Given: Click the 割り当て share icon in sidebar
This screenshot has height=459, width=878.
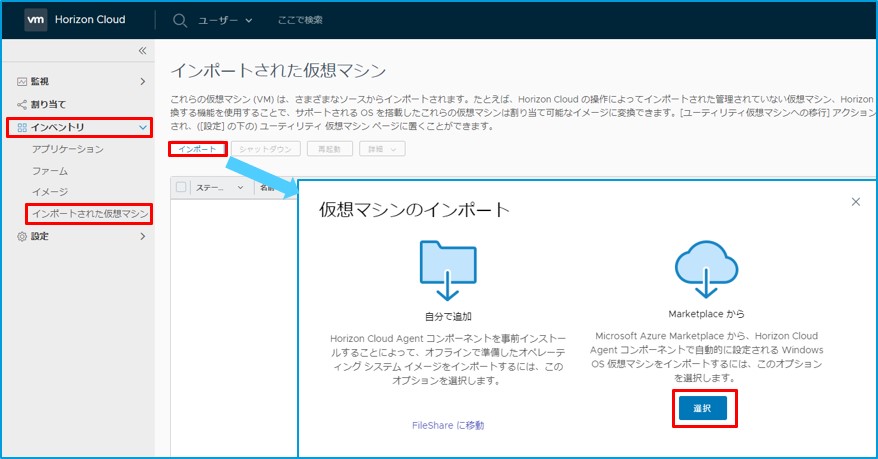Looking at the screenshot, I should tap(22, 104).
